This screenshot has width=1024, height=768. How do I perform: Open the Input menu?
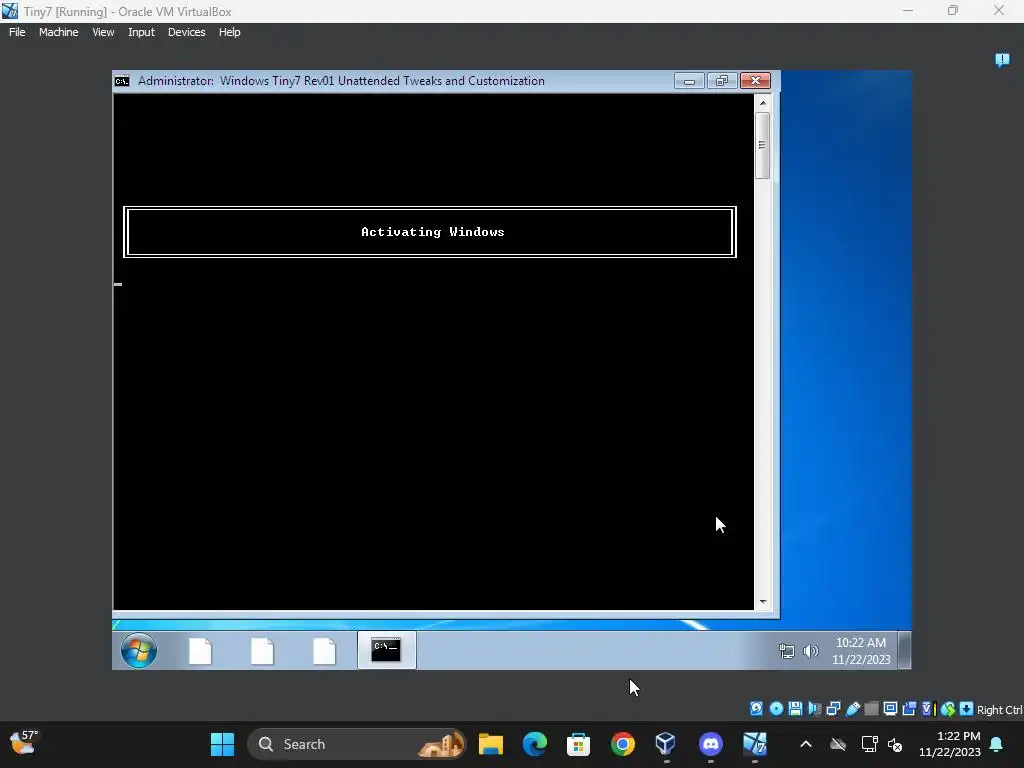pos(141,32)
